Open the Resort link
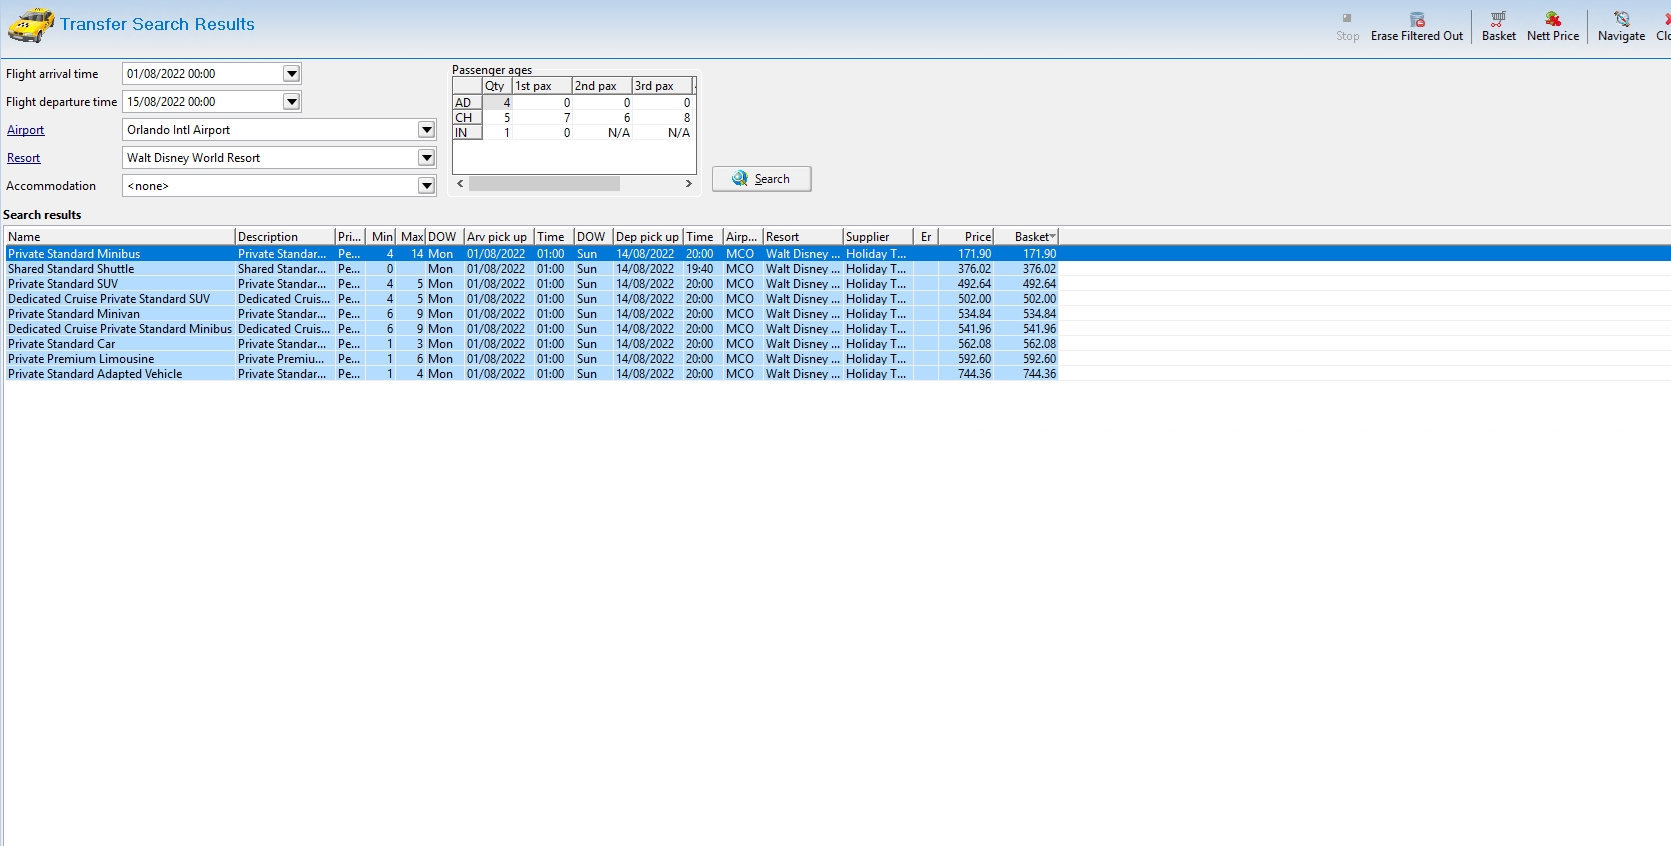The image size is (1671, 846). (24, 158)
